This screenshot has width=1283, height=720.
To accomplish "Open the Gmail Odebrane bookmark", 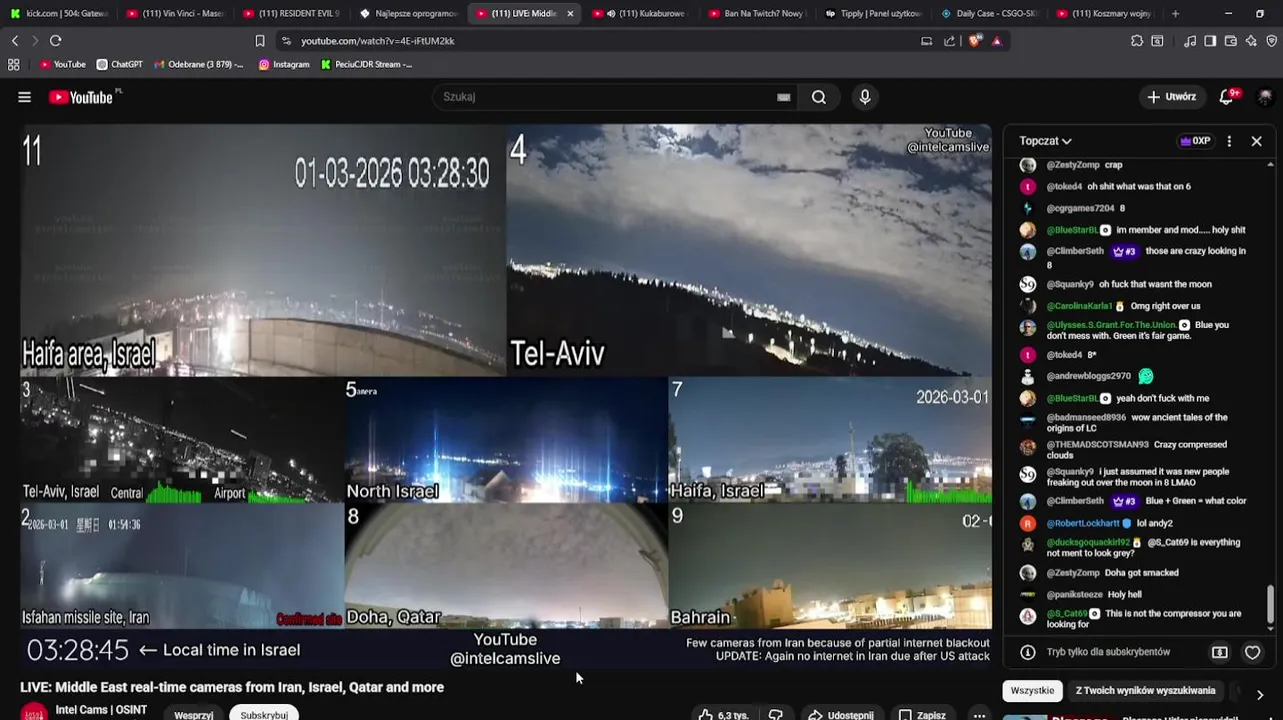I will click(x=198, y=64).
